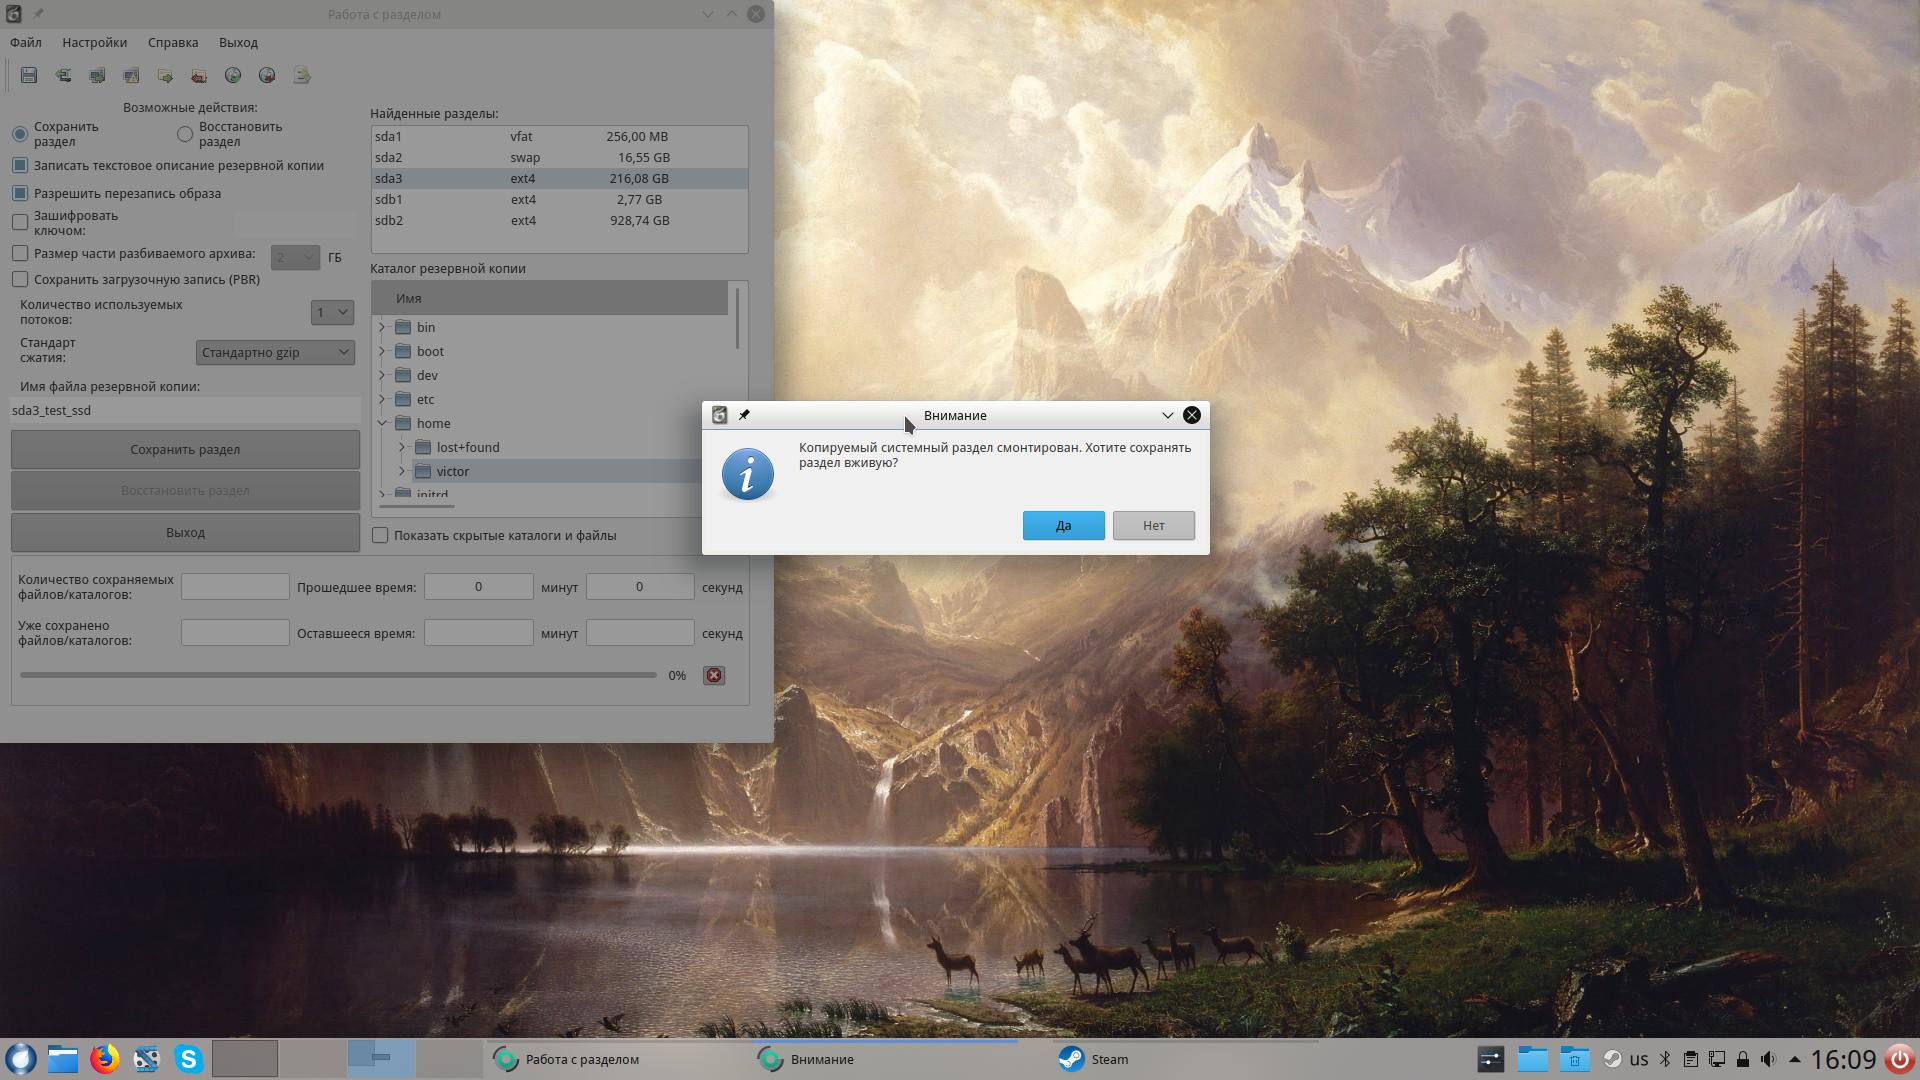The height and width of the screenshot is (1080, 1920).
Task: Open the Стандартно gzip compression dropdown
Action: click(275, 352)
